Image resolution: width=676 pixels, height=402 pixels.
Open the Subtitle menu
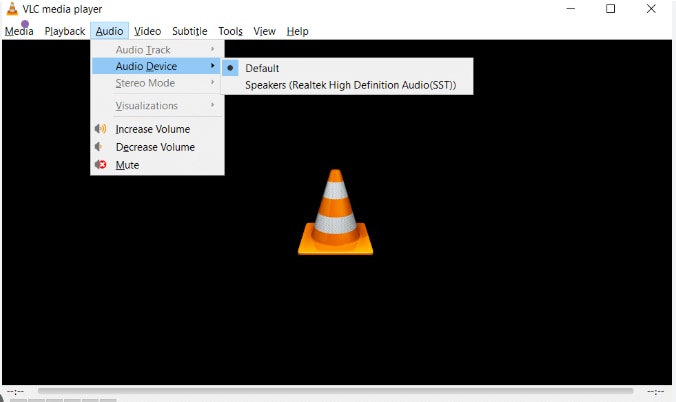190,31
